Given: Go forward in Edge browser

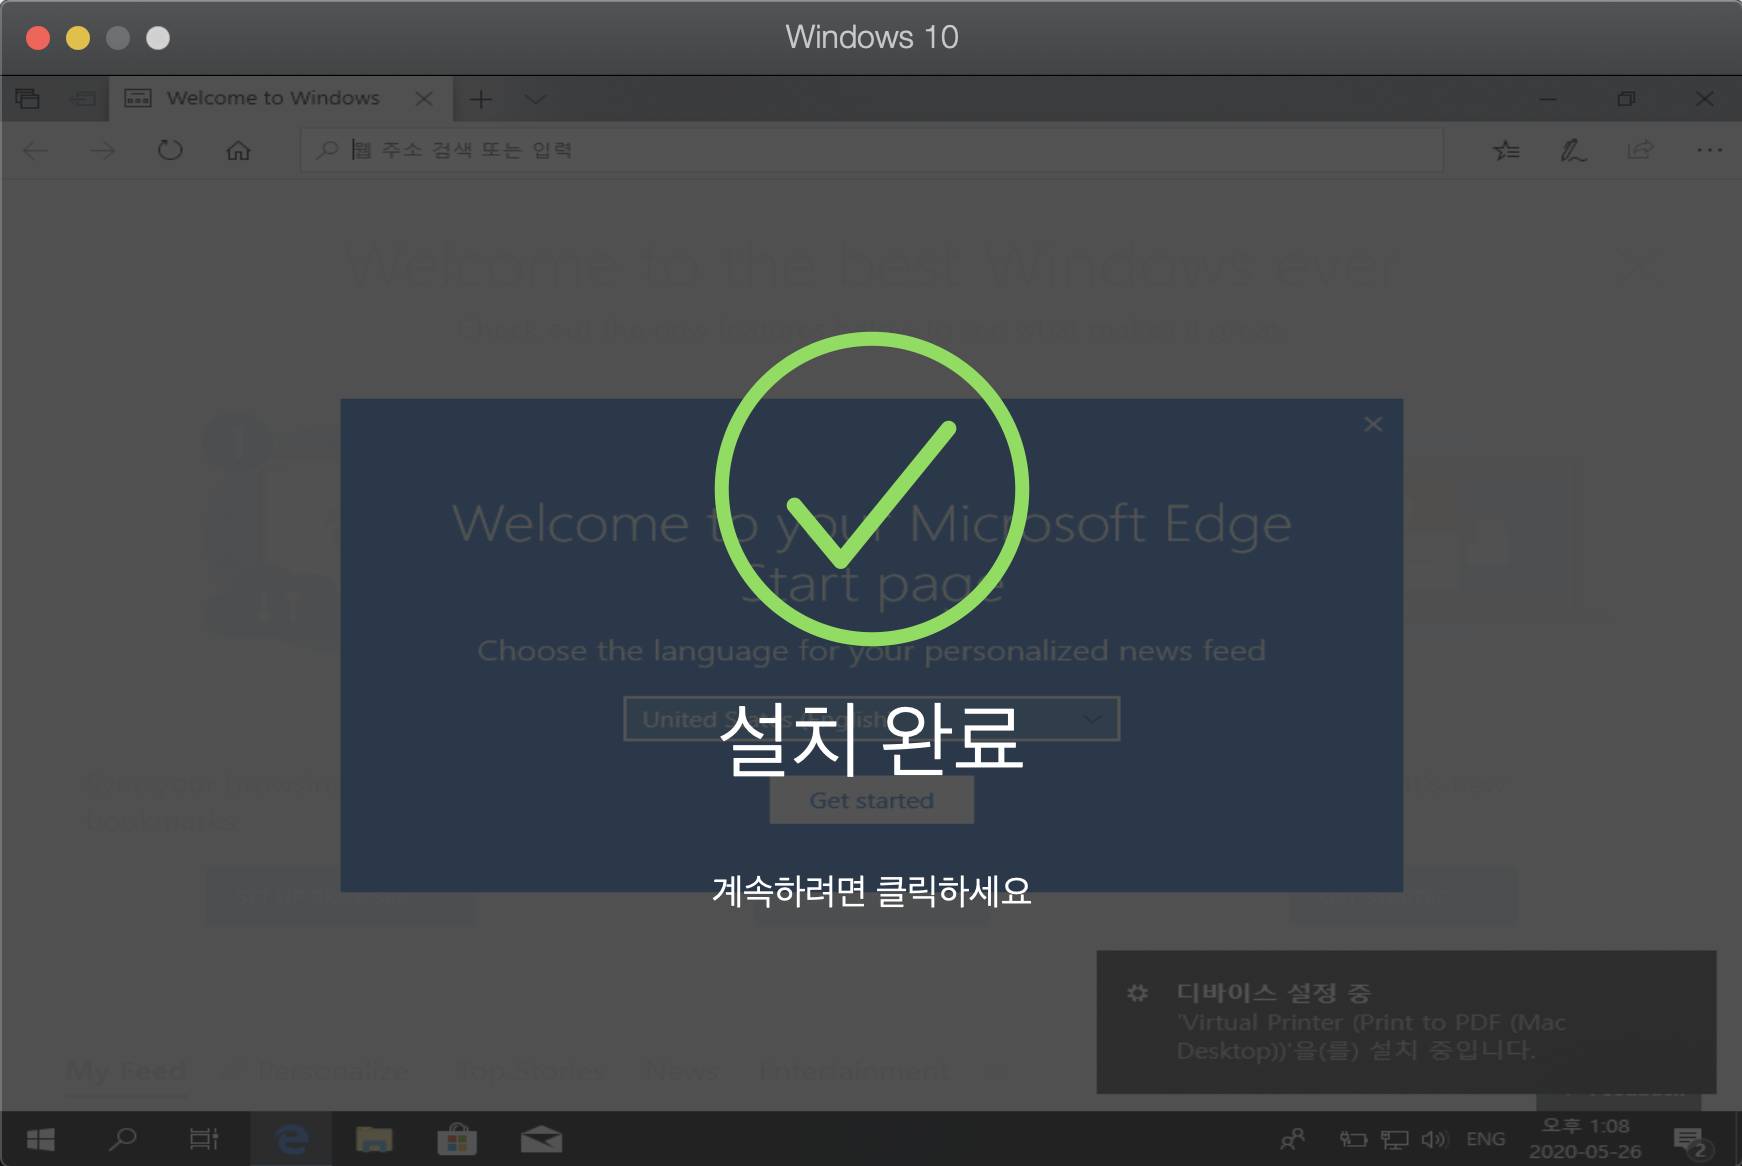Looking at the screenshot, I should pos(102,150).
